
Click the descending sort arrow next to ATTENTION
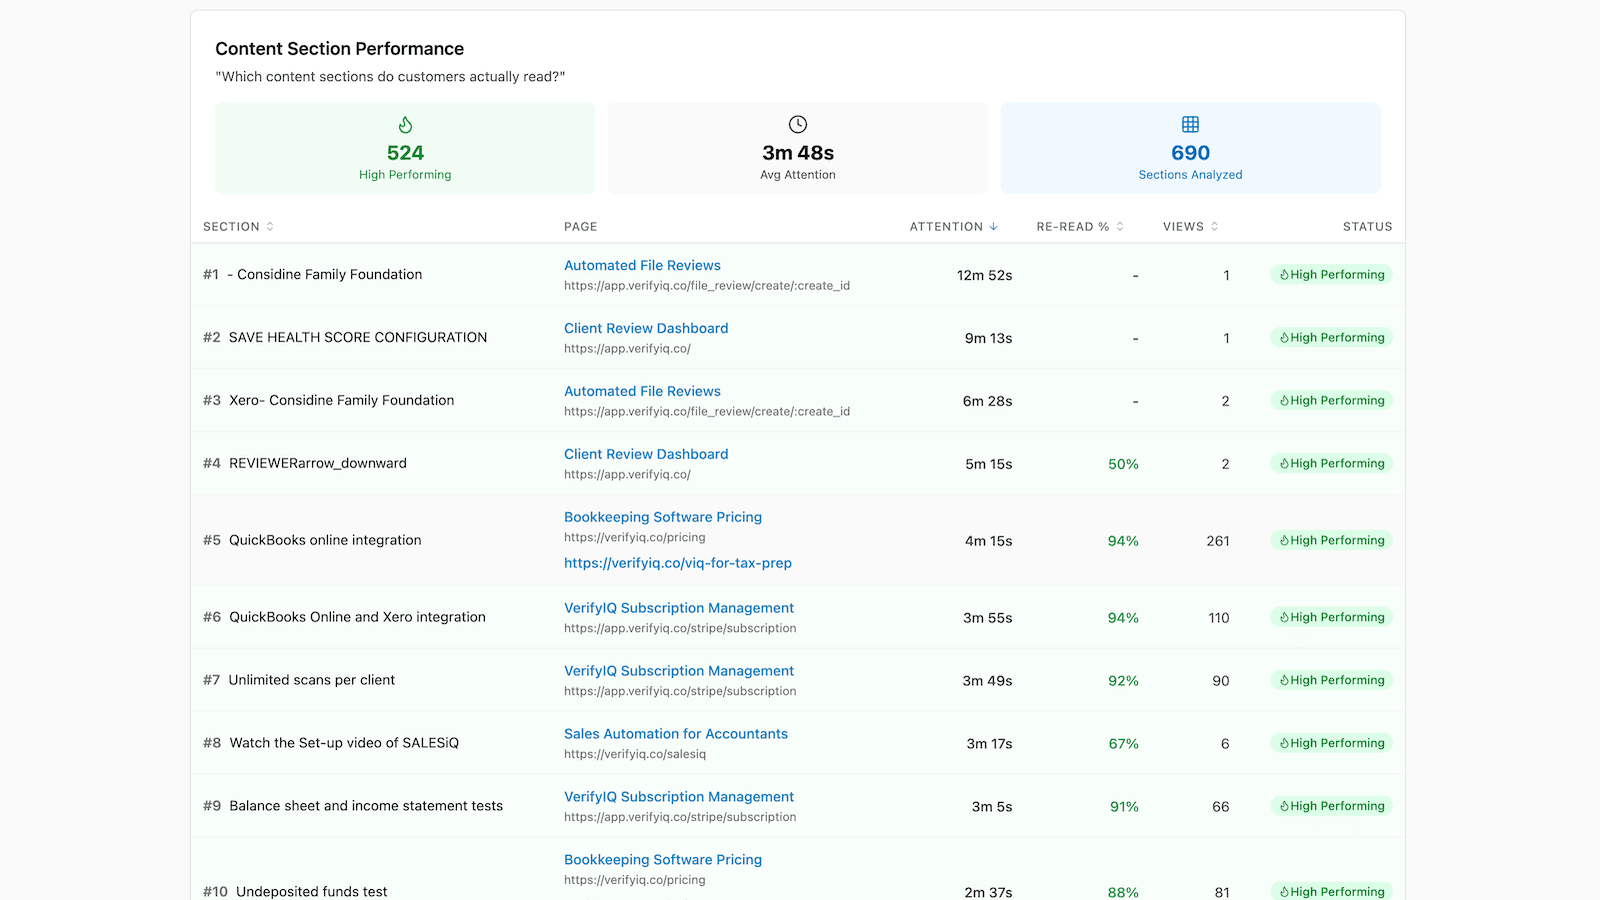point(993,226)
